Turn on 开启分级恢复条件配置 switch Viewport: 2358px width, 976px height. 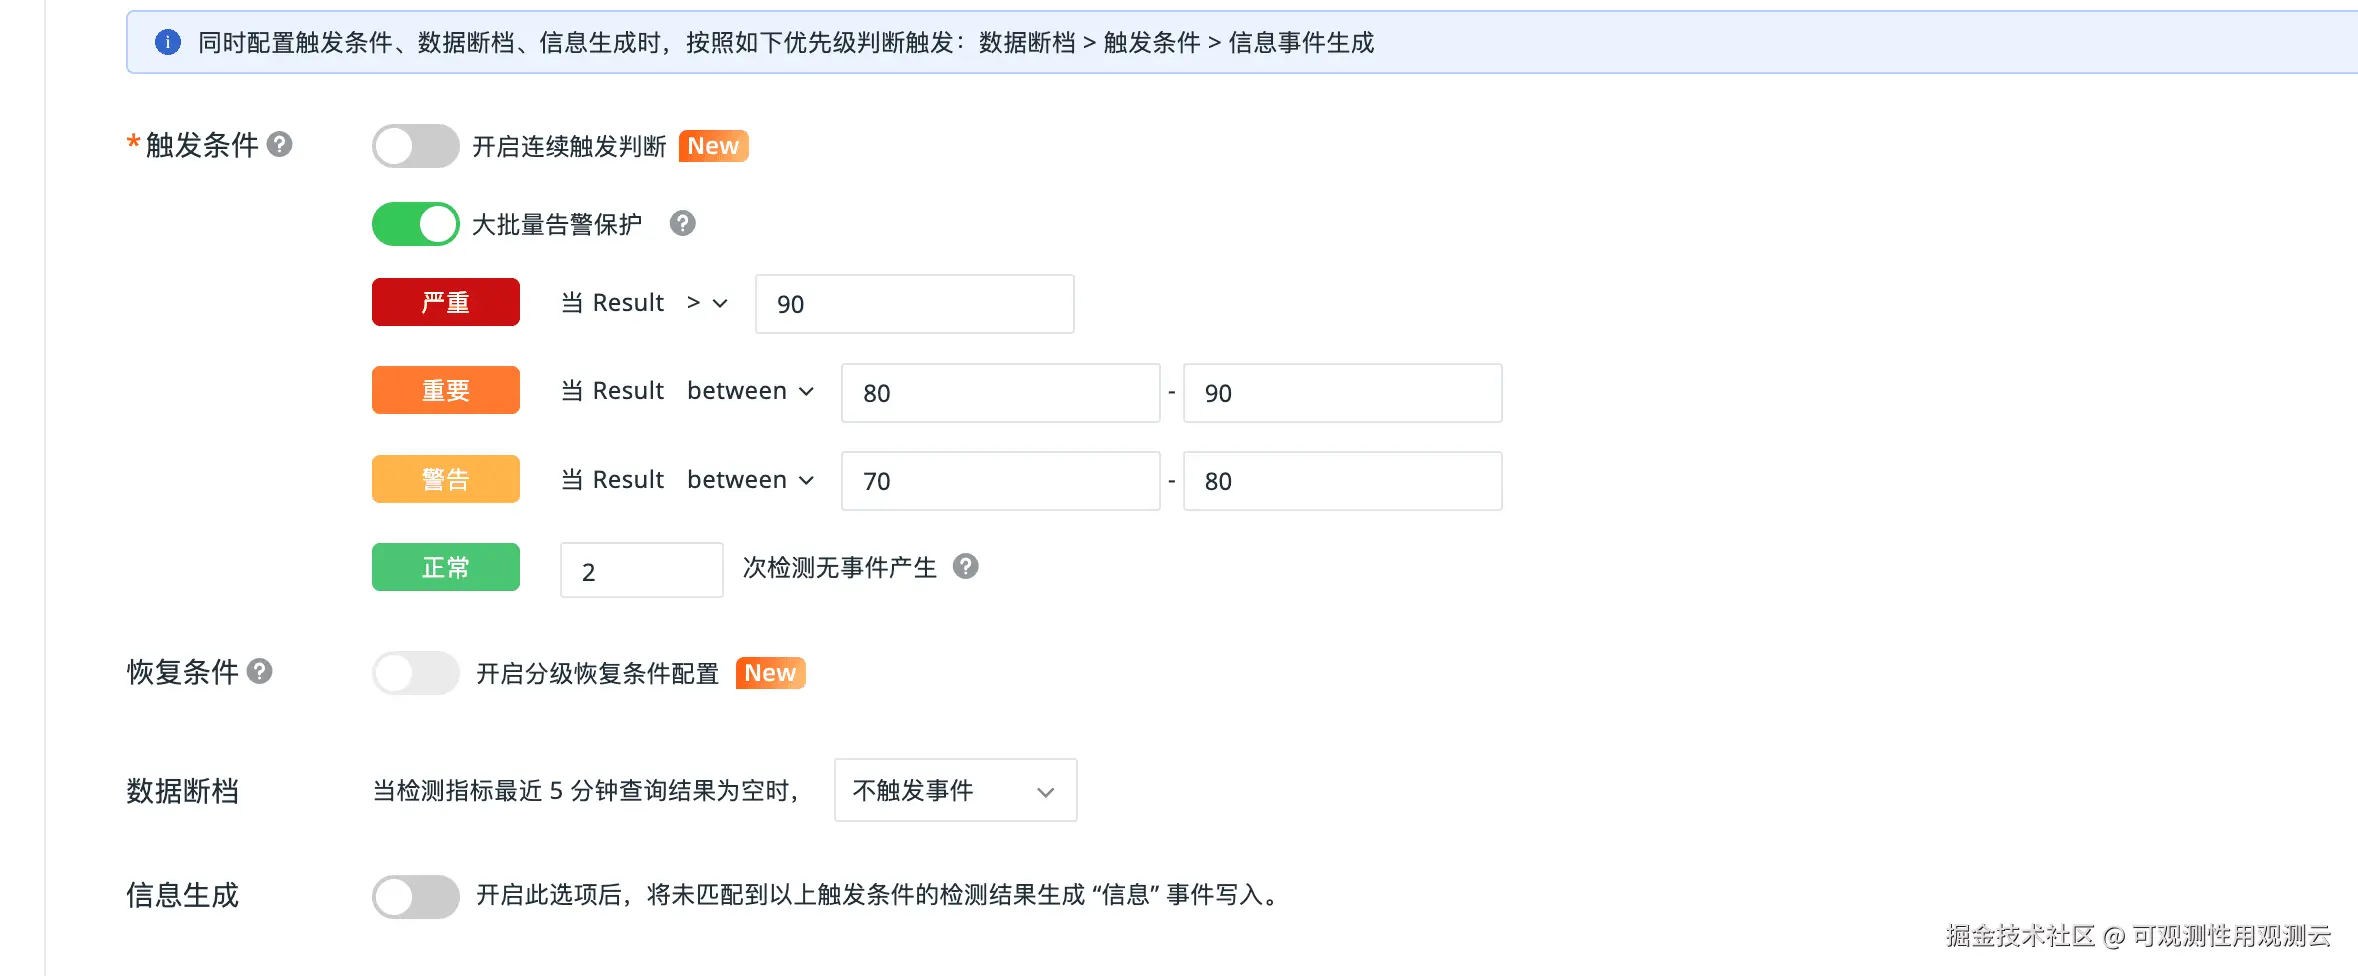tap(415, 673)
